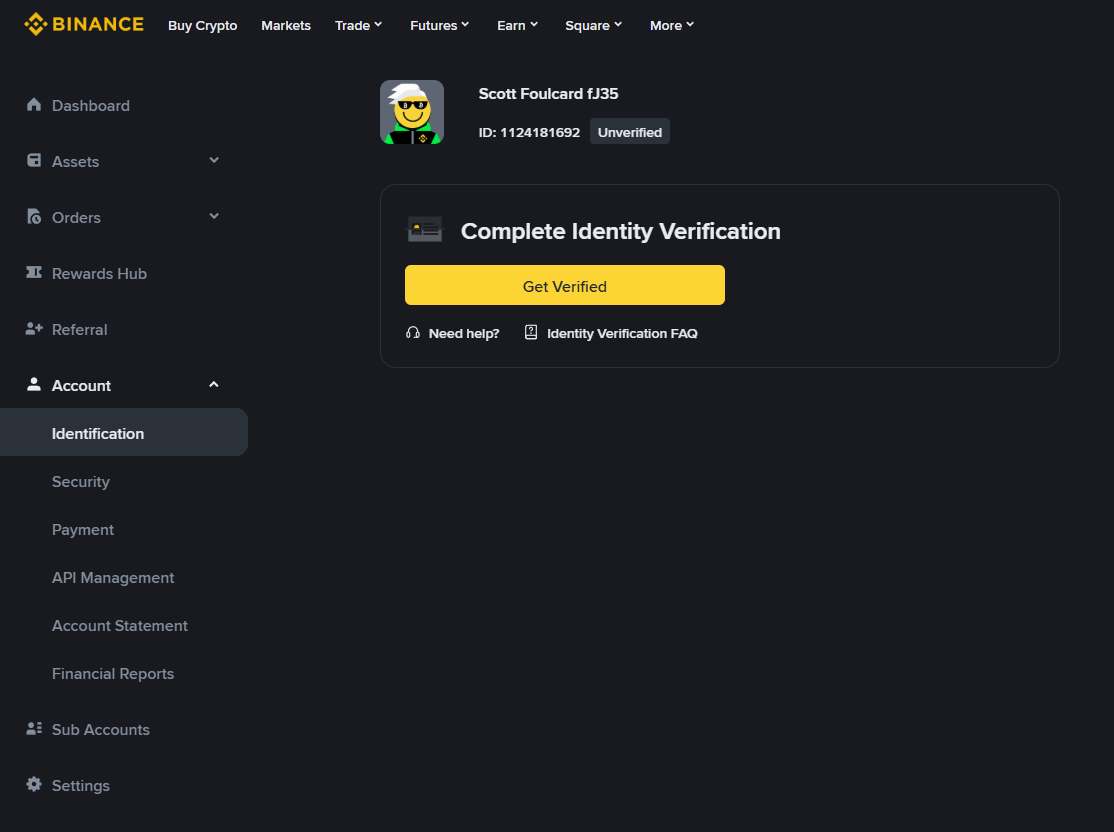This screenshot has width=1114, height=832.
Task: Click the headset Need help icon
Action: (413, 333)
